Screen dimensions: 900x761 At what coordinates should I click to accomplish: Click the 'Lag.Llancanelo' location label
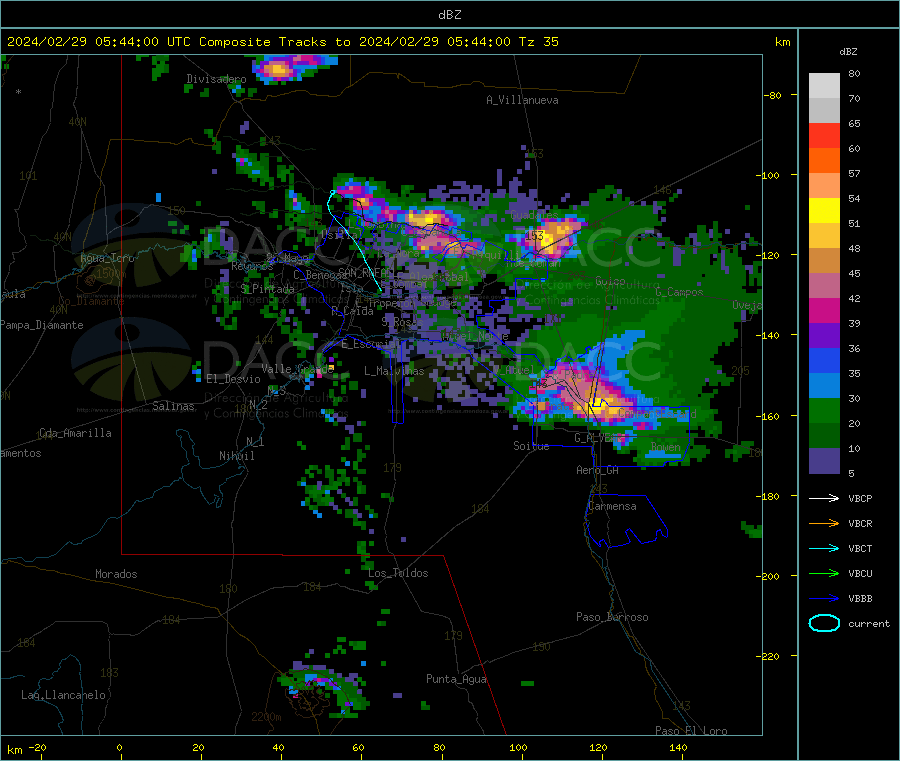[64, 695]
